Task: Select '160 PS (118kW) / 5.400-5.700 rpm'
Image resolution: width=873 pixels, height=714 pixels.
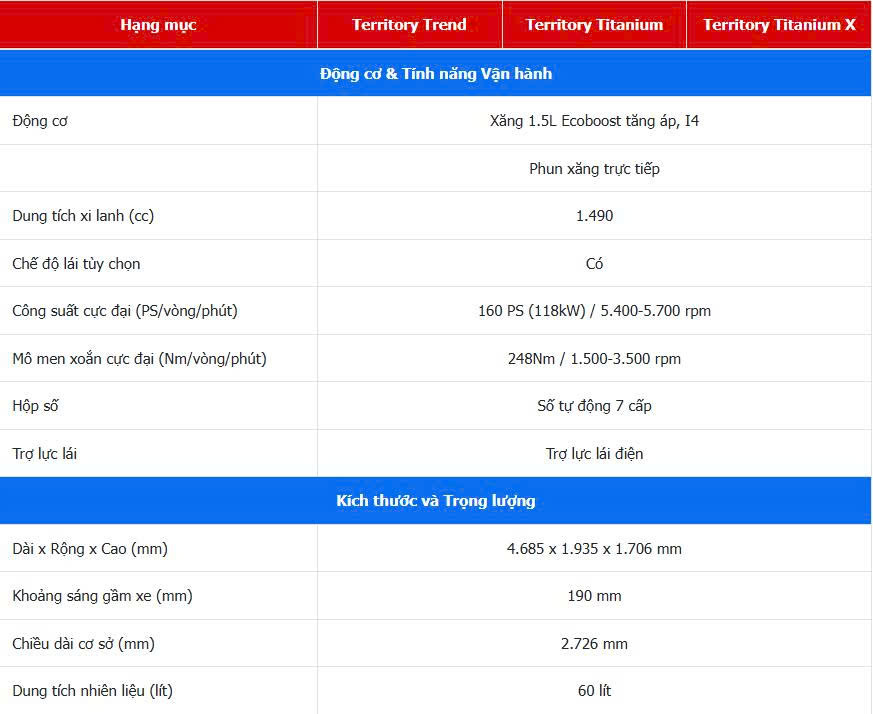Action: (594, 311)
